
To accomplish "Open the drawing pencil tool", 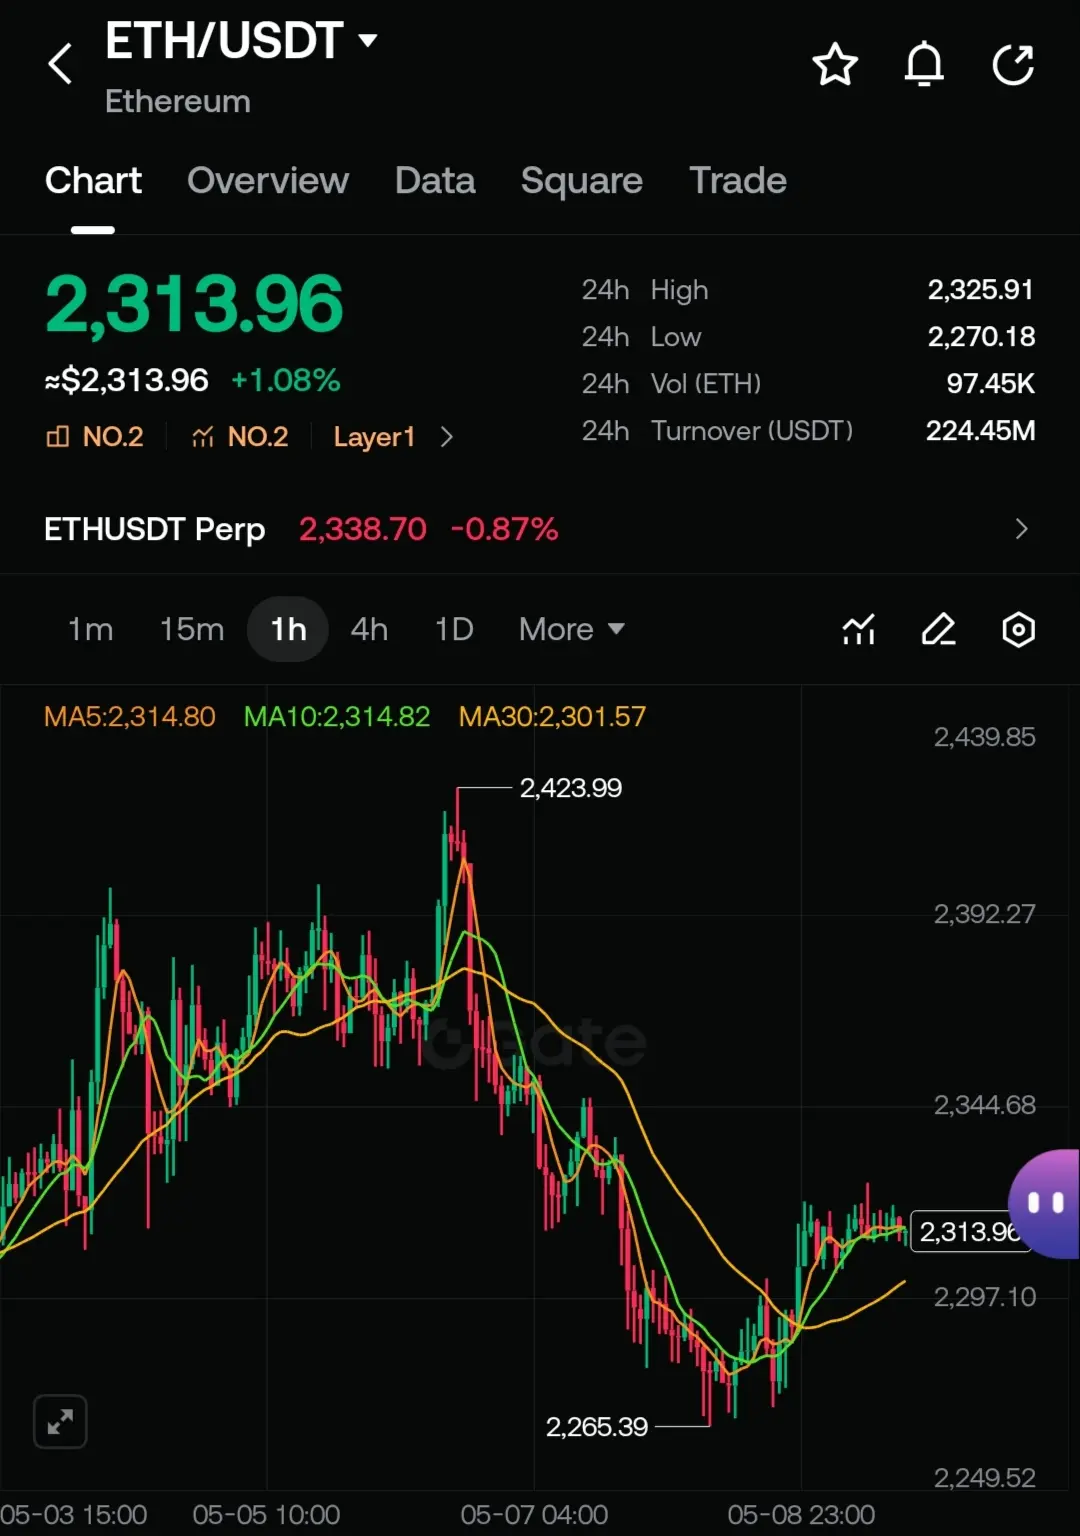I will (939, 629).
